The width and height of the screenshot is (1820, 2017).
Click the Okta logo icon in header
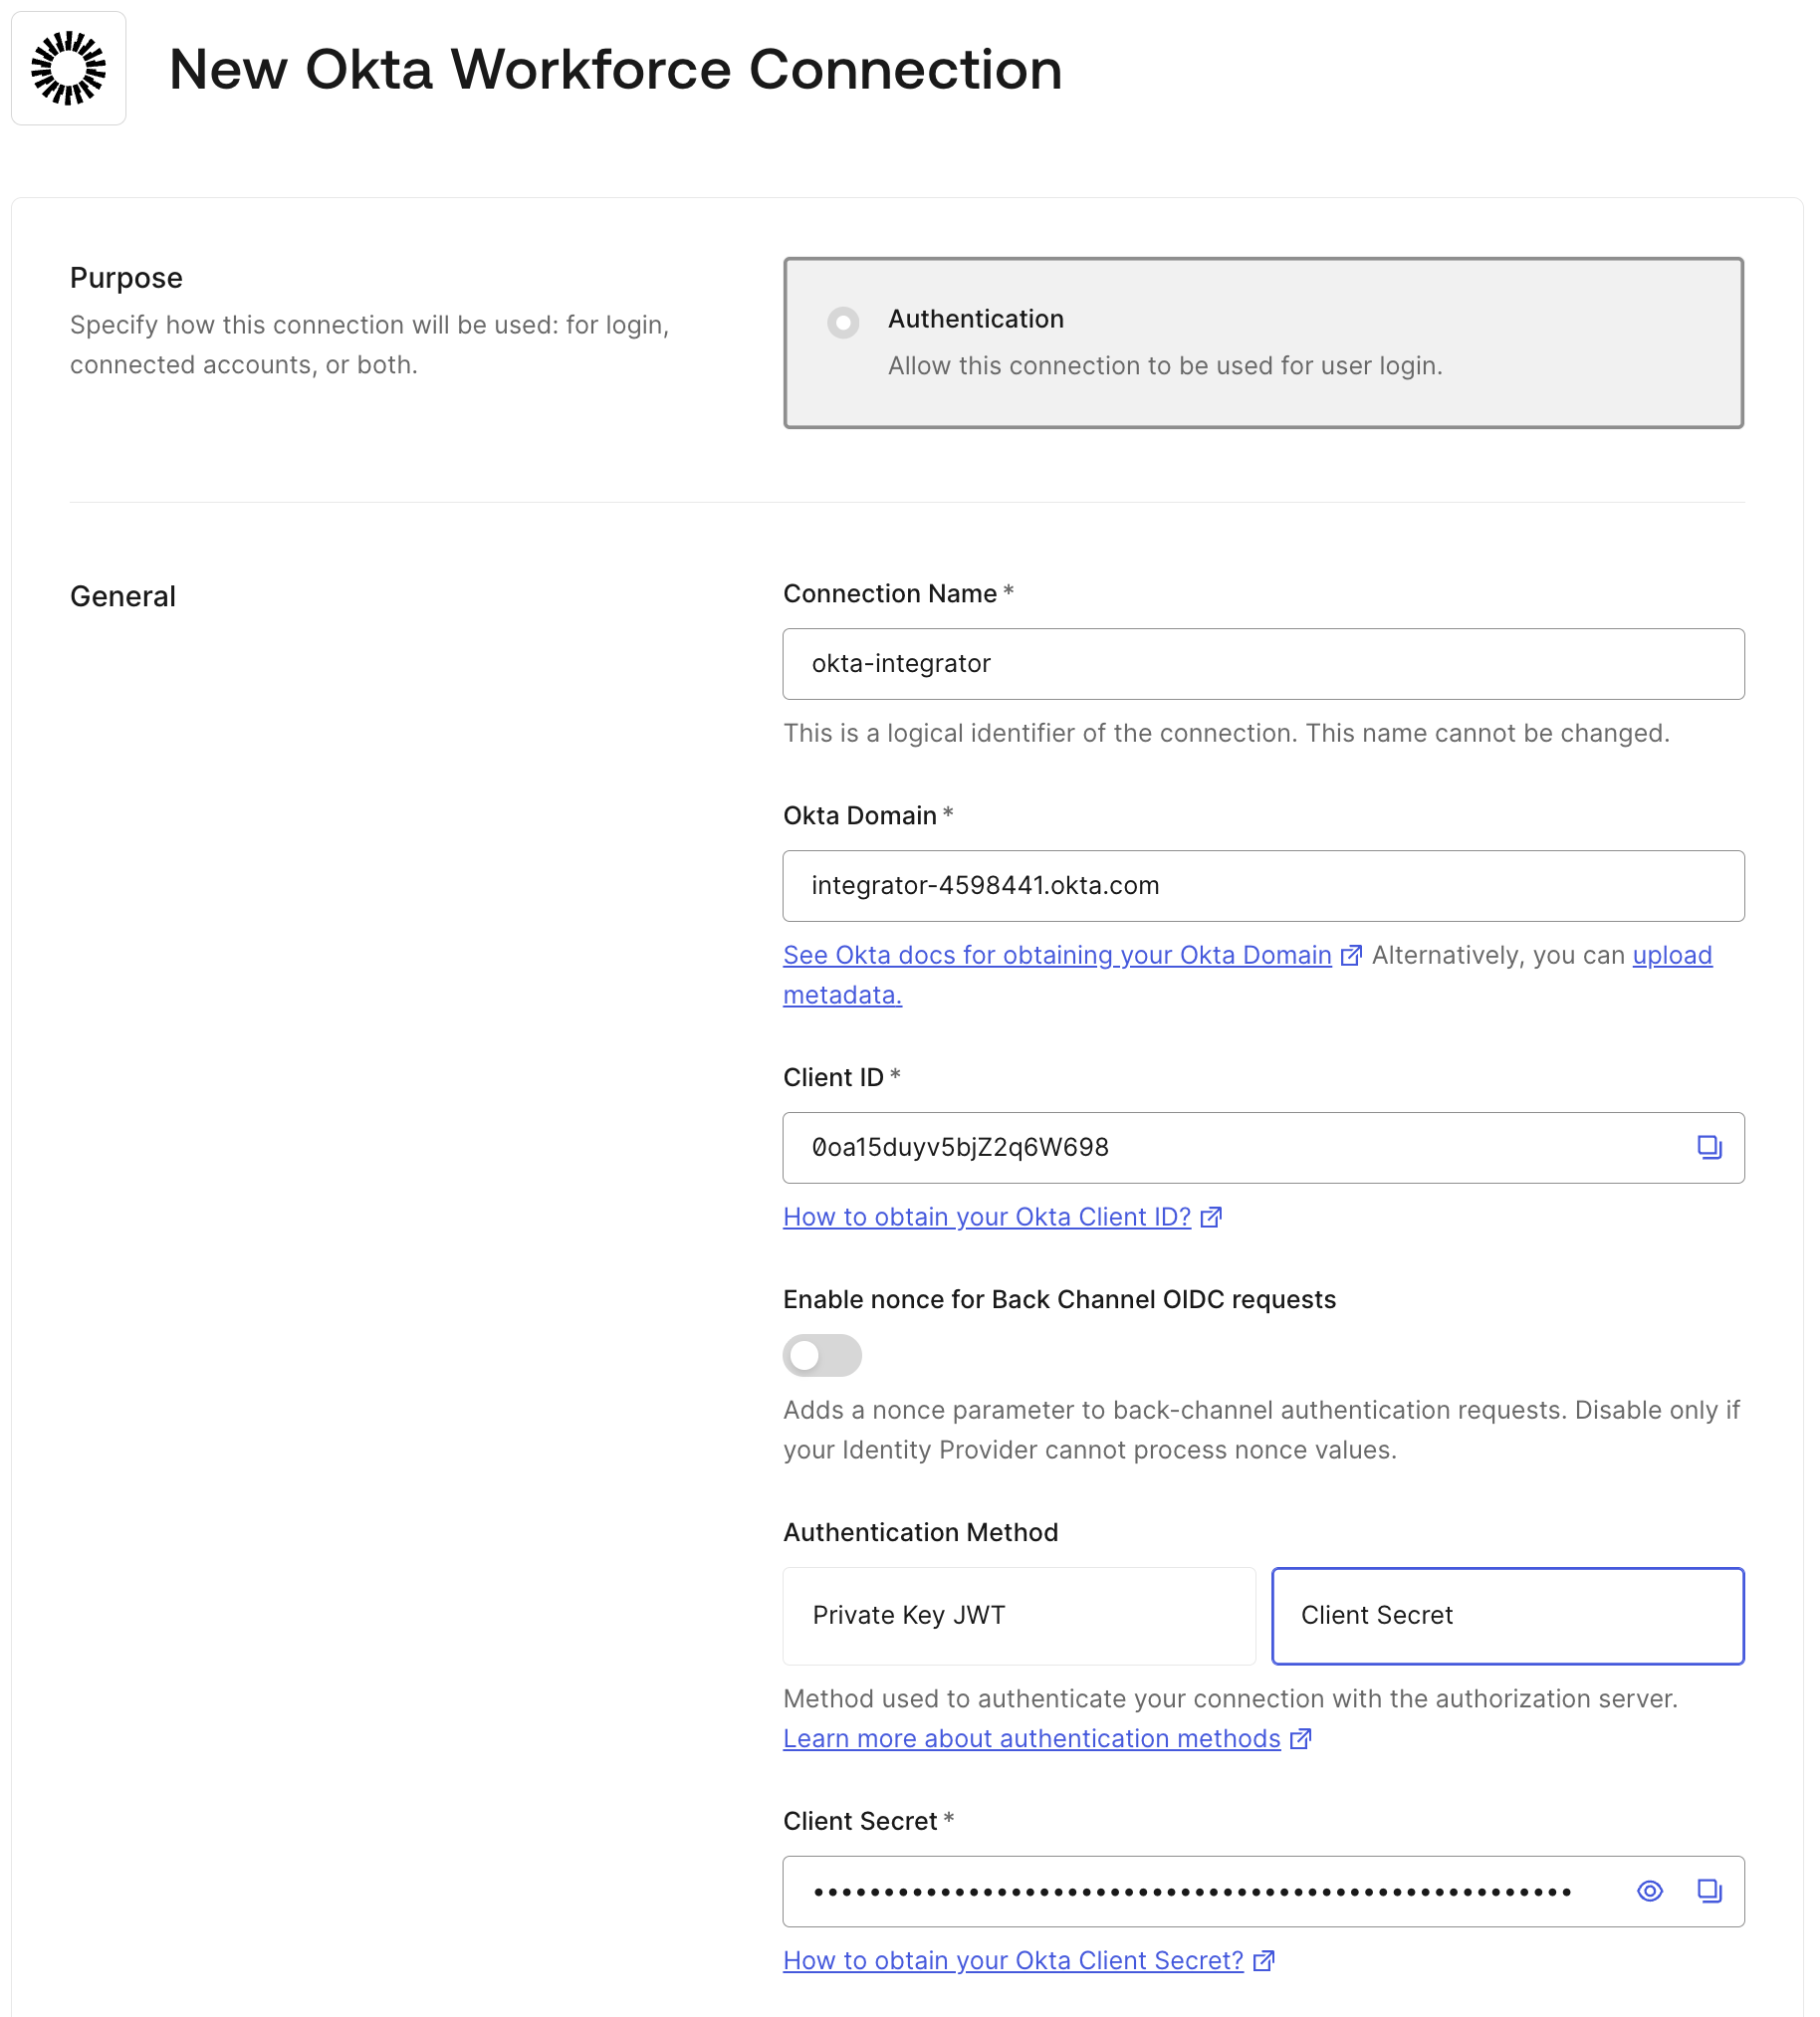coord(68,68)
